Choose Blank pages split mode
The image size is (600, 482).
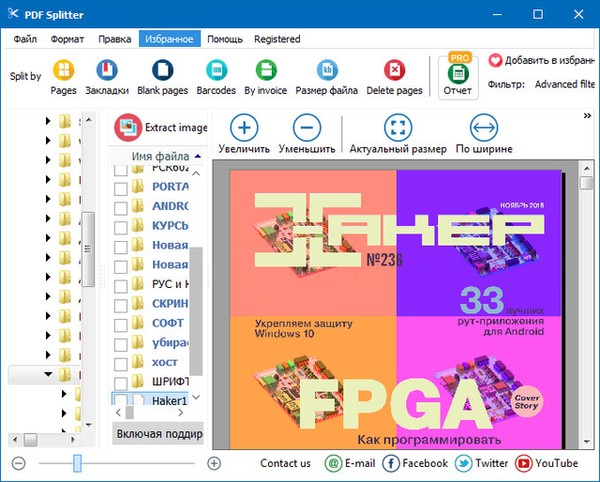162,77
